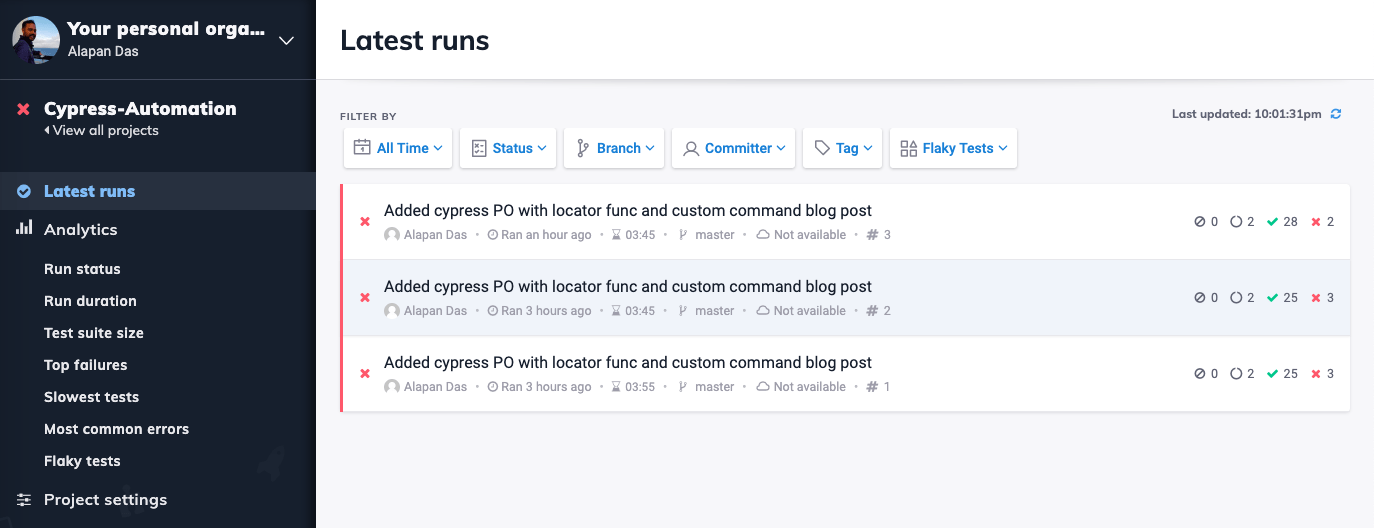Expand the Branch filter dropdown
The image size is (1374, 528).
click(x=614, y=148)
